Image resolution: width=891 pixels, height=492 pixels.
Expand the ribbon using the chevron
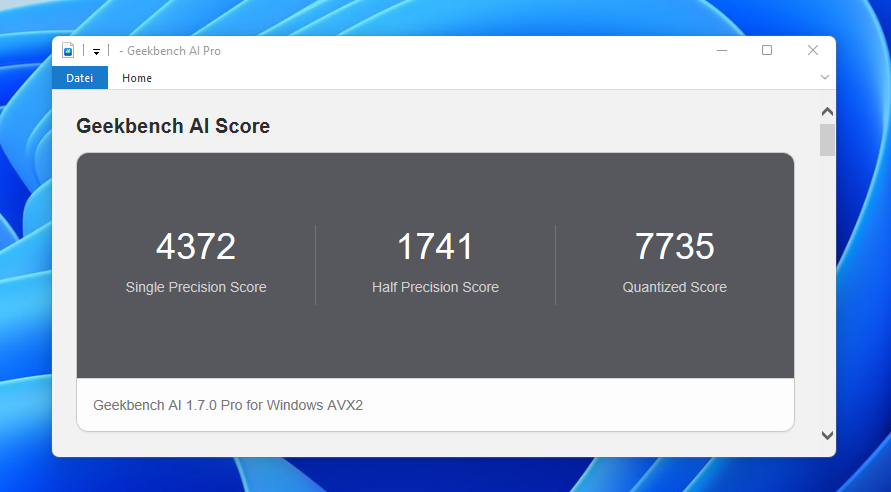pyautogui.click(x=825, y=77)
